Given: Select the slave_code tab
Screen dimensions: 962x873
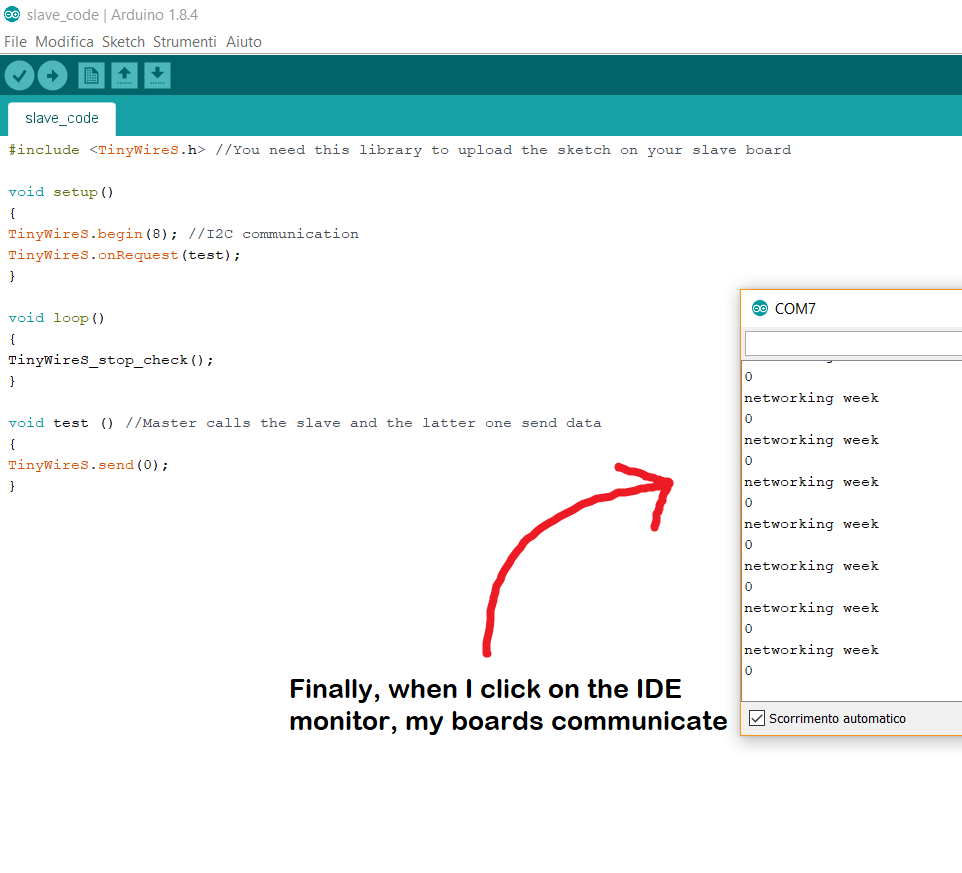Looking at the screenshot, I should point(62,118).
